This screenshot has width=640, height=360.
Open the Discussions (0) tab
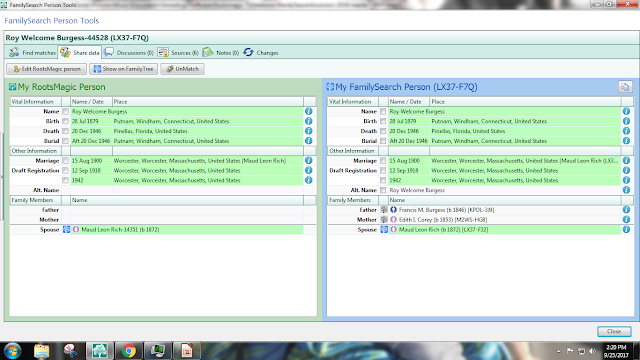pos(129,53)
